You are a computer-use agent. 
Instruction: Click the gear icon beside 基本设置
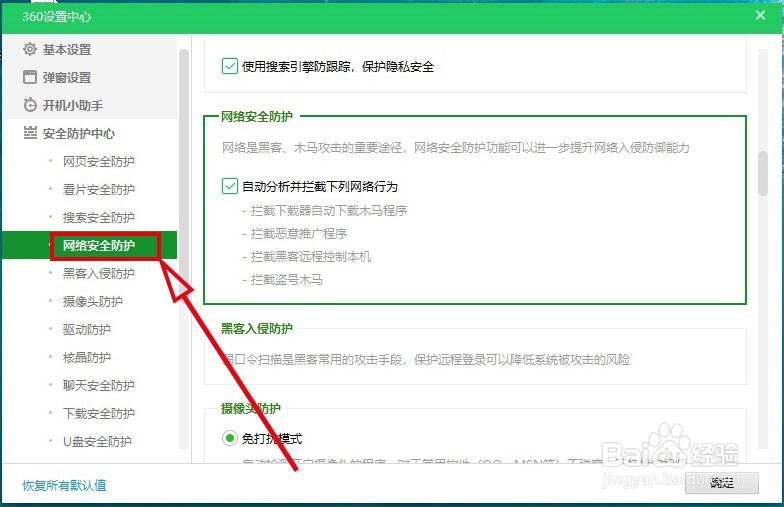[30, 49]
